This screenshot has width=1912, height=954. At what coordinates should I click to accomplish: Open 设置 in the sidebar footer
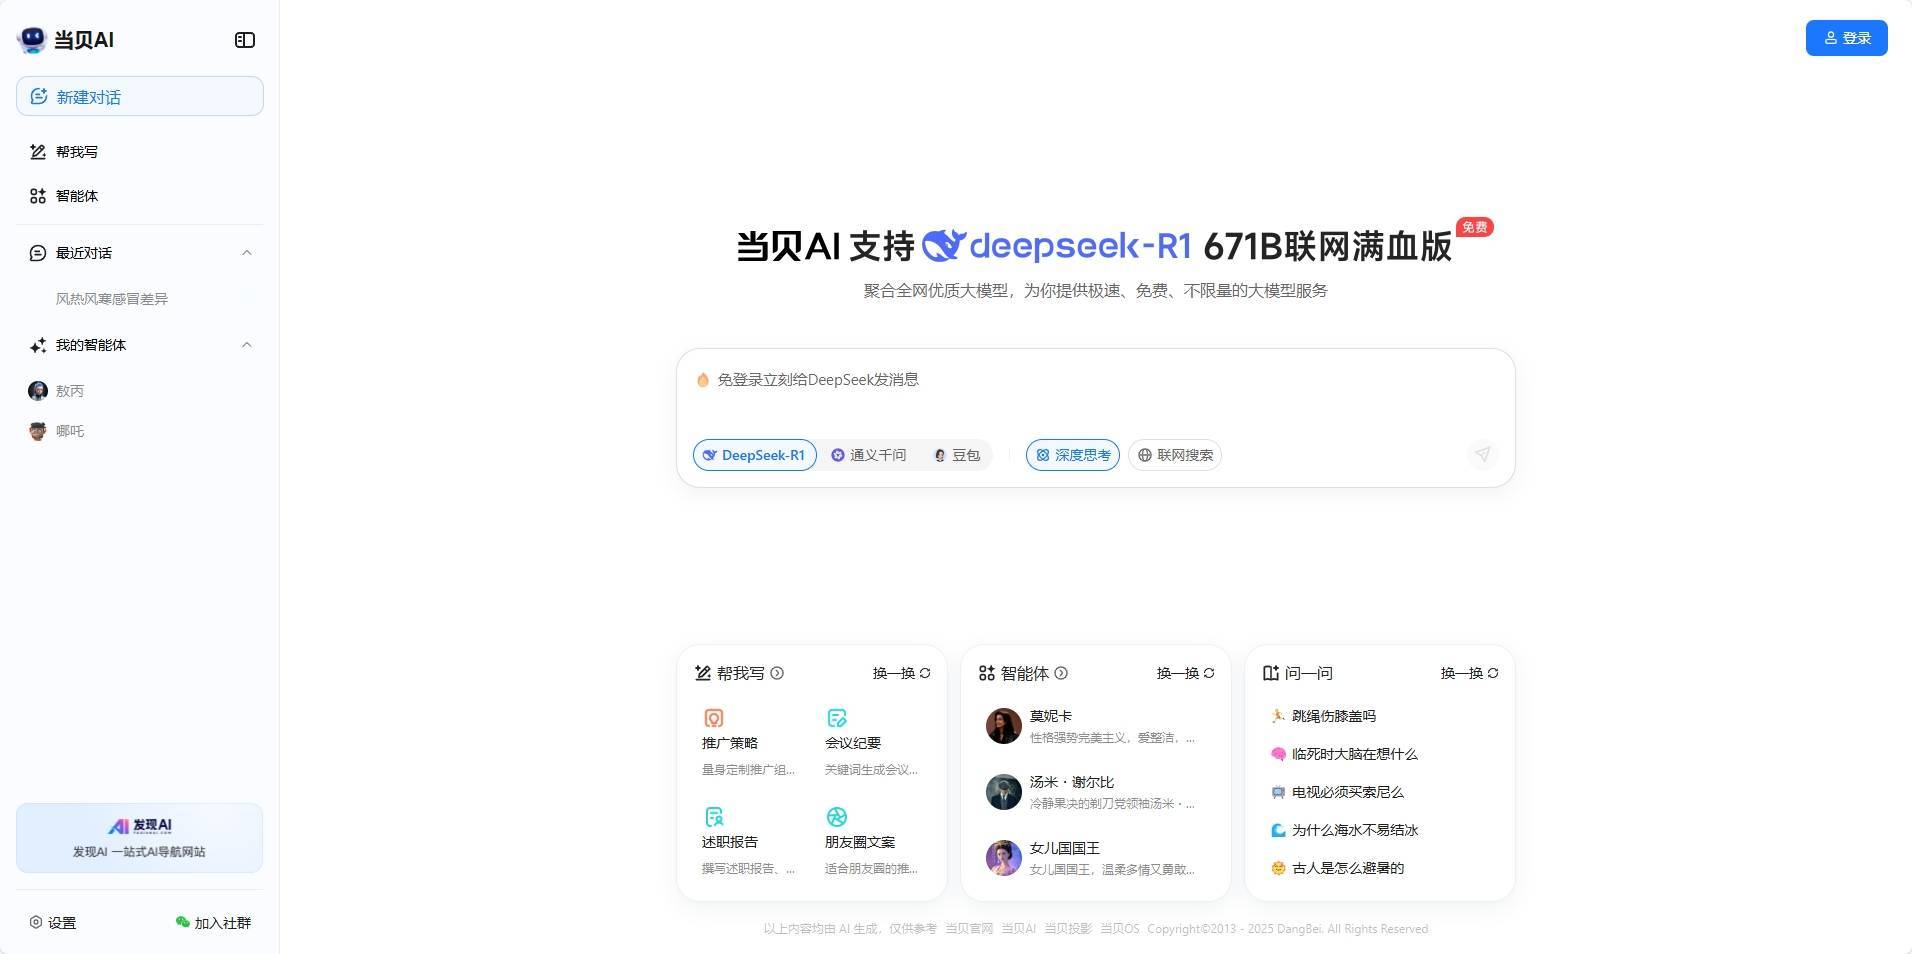point(53,923)
